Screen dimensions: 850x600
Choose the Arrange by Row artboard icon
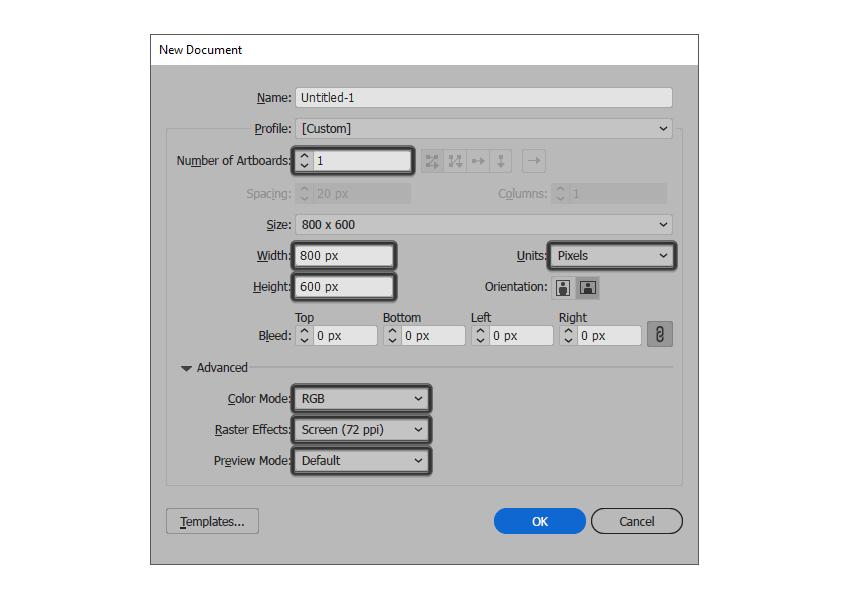(x=478, y=161)
